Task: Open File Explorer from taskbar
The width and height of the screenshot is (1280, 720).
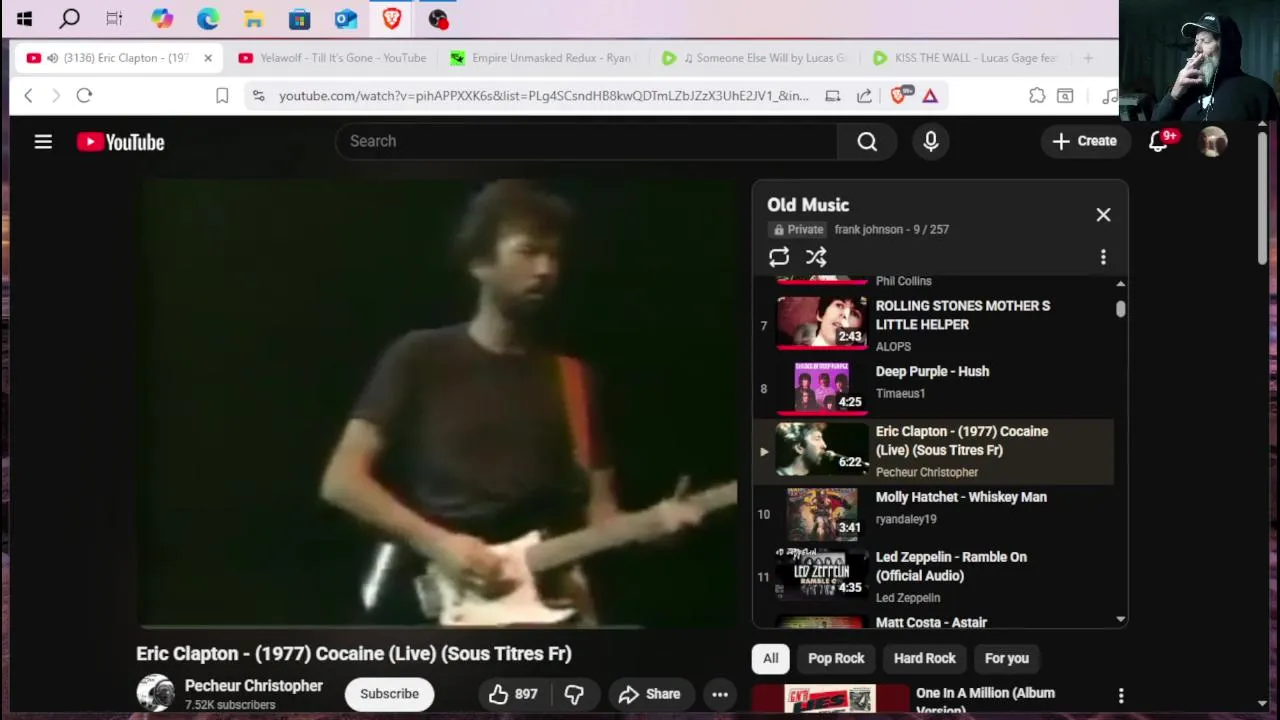Action: pos(254,18)
